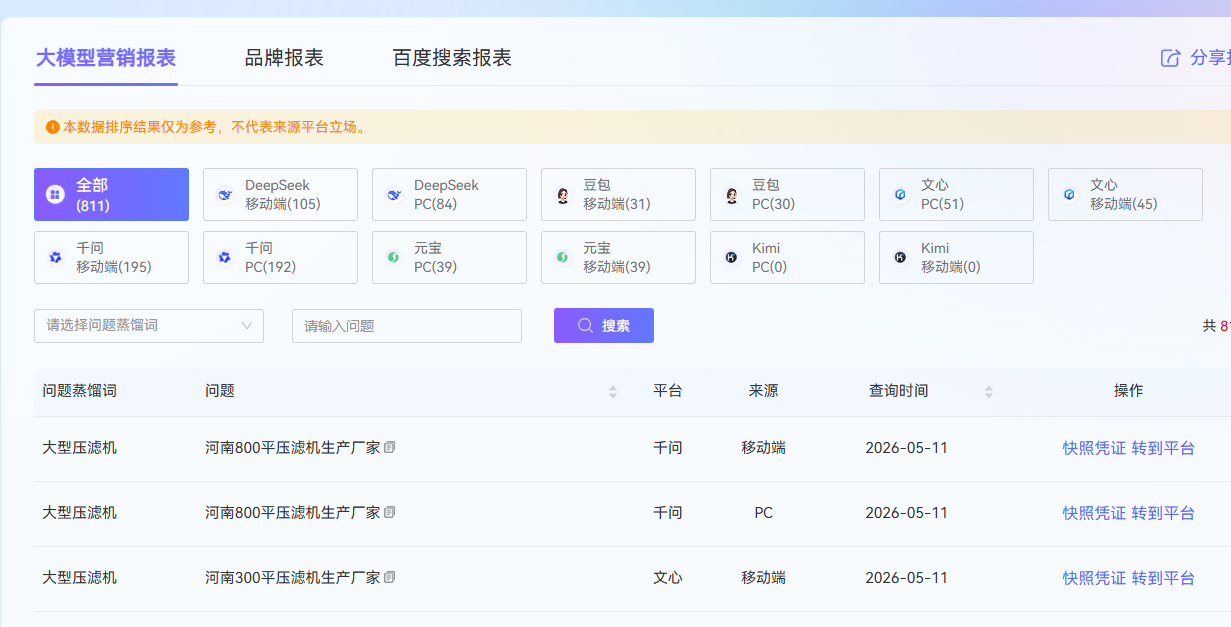Image resolution: width=1231 pixels, height=627 pixels.
Task: Click dropdown chevron of 问题蒸馏词 selector
Action: click(x=247, y=326)
